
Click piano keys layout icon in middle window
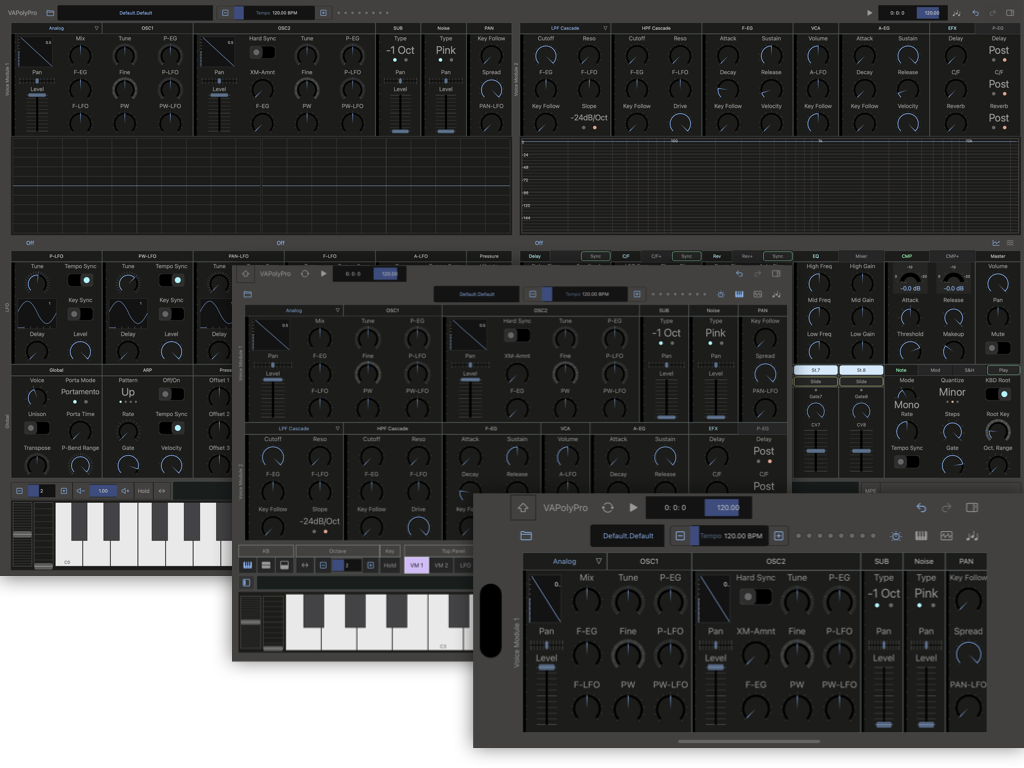(248, 565)
